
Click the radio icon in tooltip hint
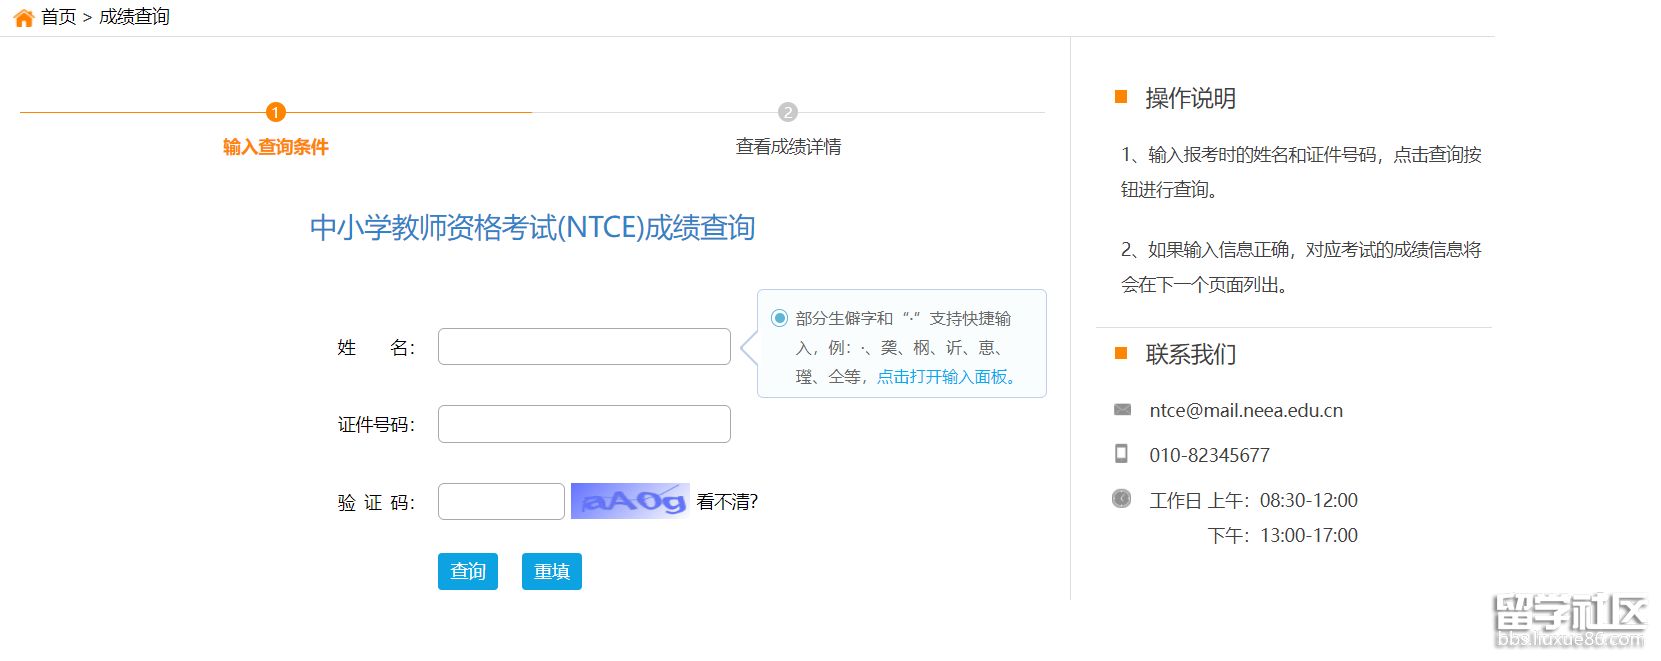pos(779,318)
